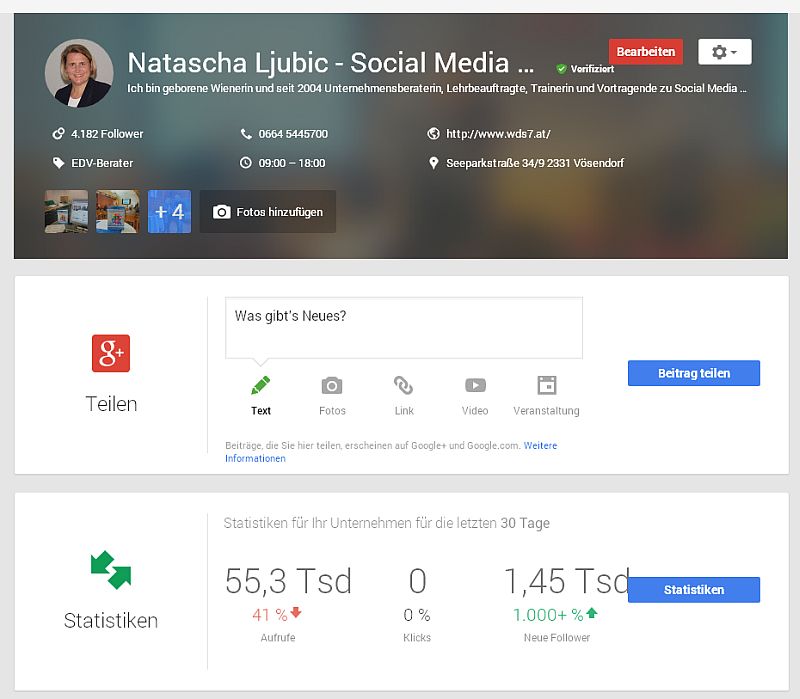Screen dimensions: 800x699
Task: Pick the Video play icon
Action: click(475, 385)
